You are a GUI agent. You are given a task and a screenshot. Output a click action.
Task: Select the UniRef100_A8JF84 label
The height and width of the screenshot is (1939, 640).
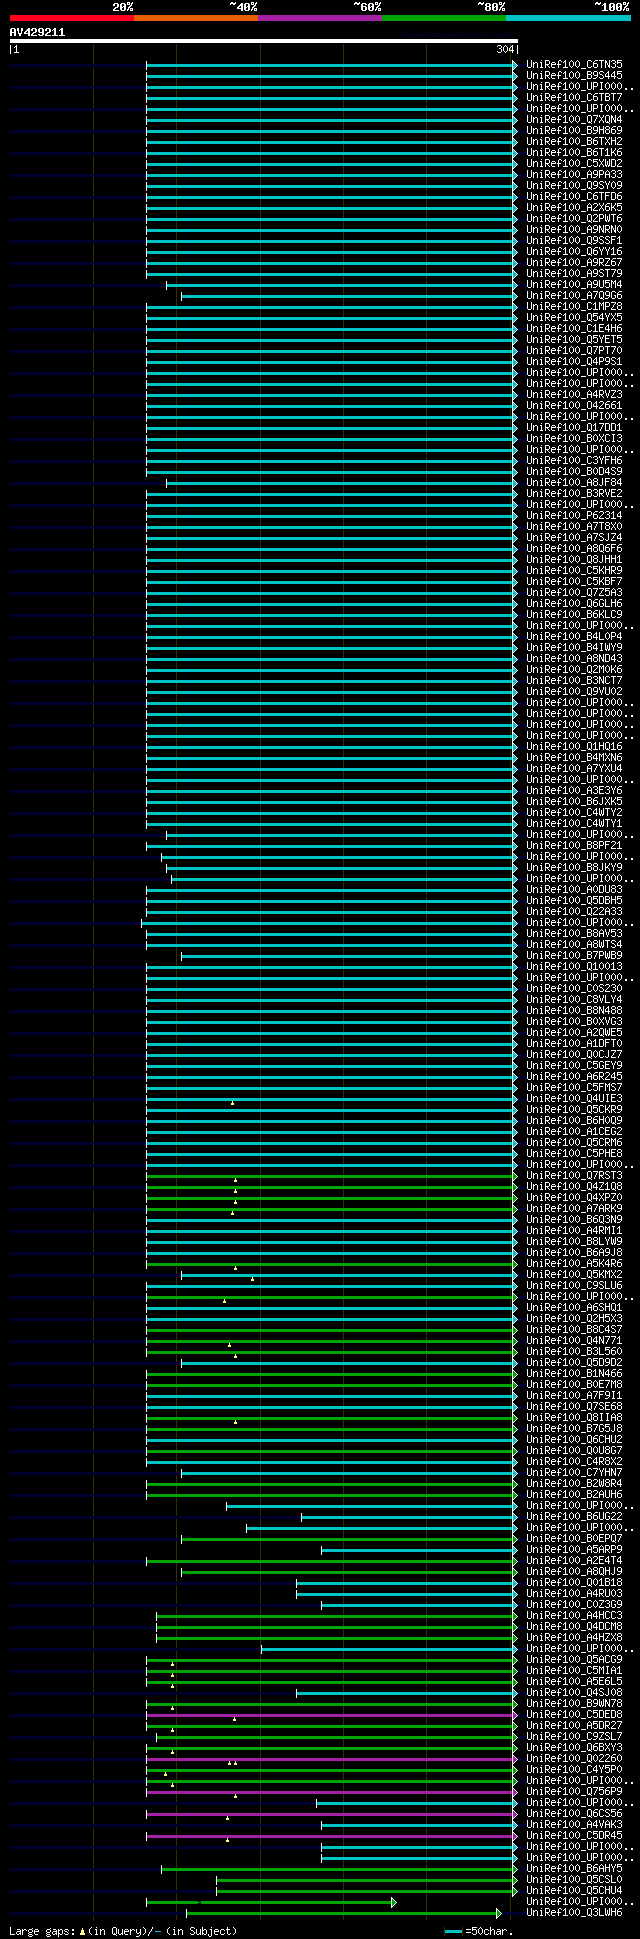pos(574,482)
